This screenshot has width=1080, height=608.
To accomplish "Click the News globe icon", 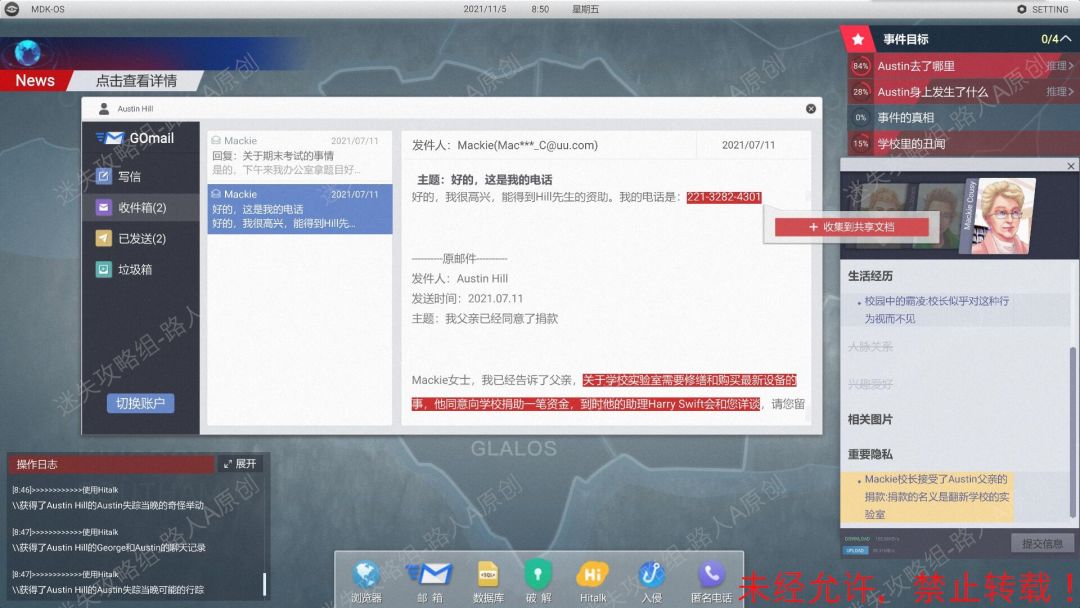I will click(x=28, y=52).
